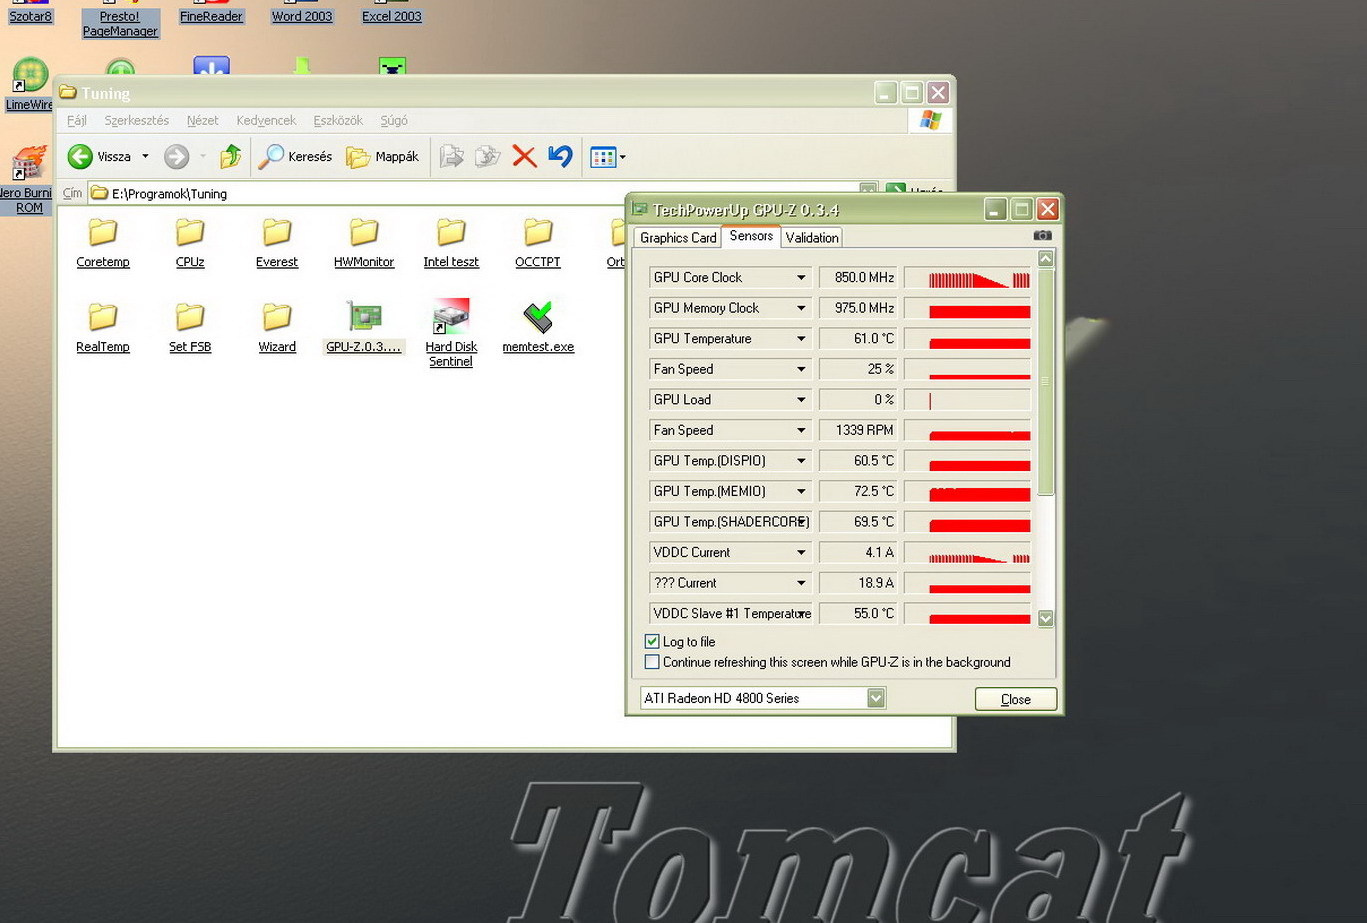
Task: Open the GPU Memory Clock sensor dropdown
Action: [800, 308]
